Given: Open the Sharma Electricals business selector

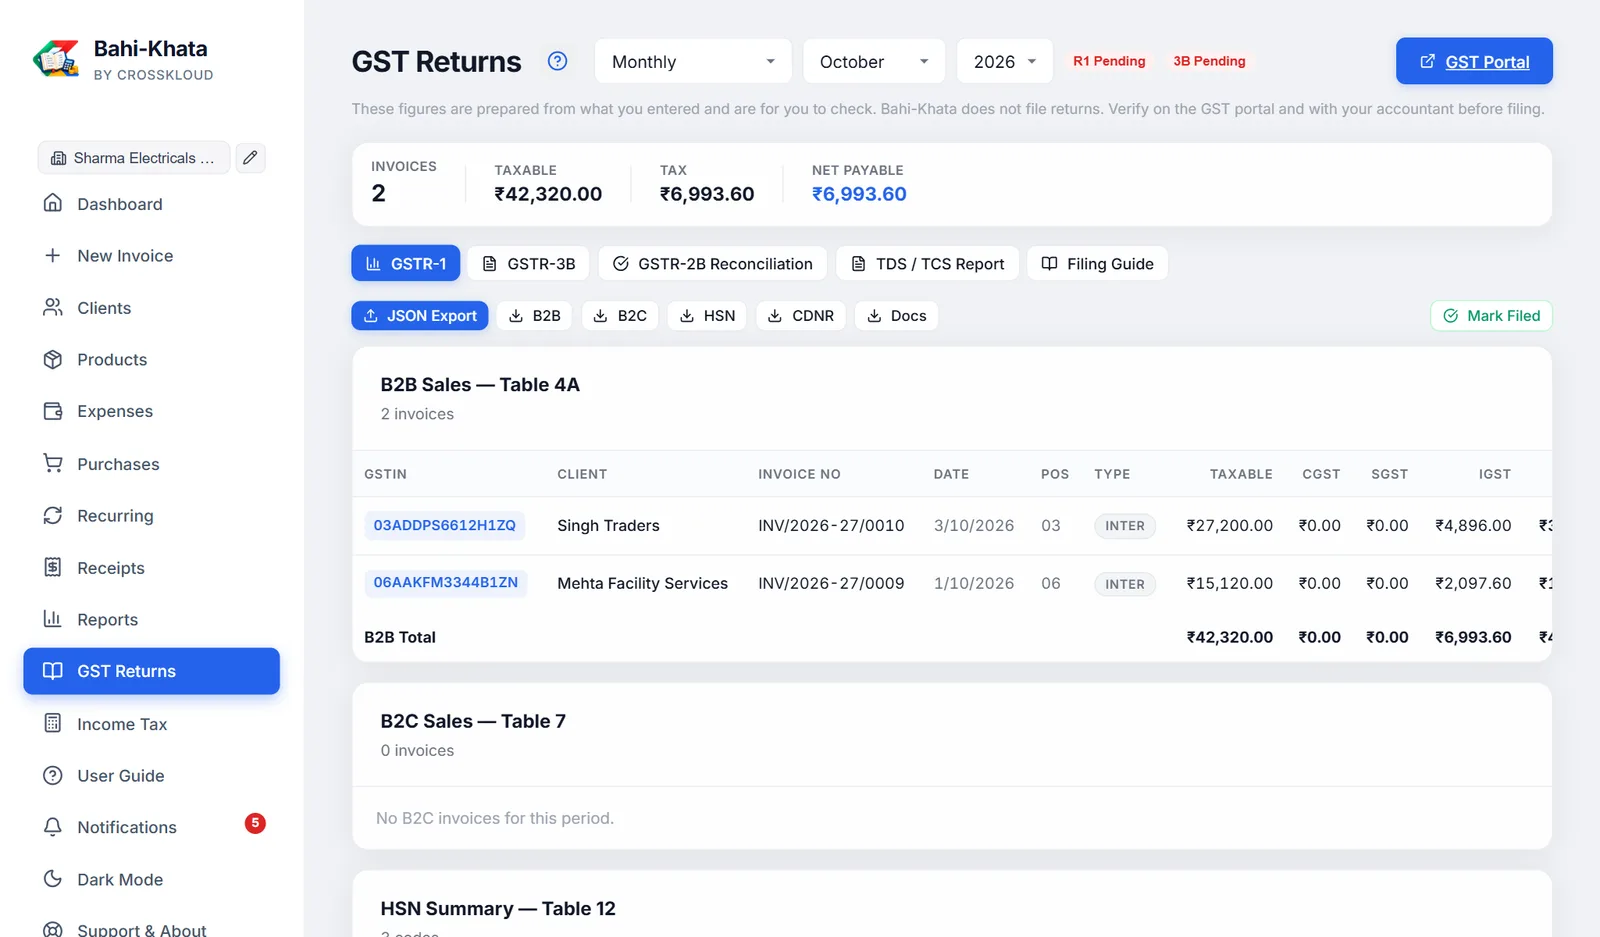Looking at the screenshot, I should coord(134,158).
